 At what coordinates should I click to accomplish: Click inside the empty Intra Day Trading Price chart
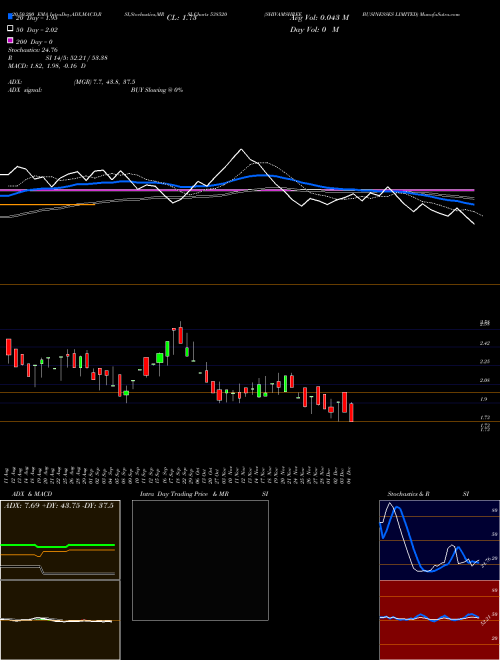click(x=200, y=560)
